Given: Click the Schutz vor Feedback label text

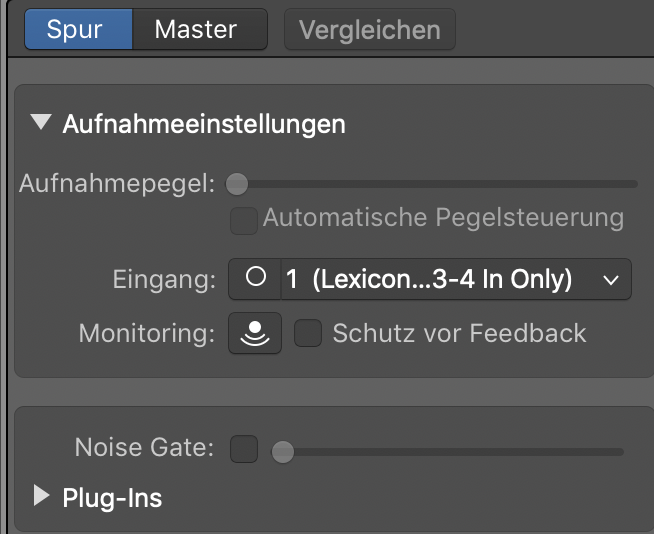Looking at the screenshot, I should [x=459, y=333].
